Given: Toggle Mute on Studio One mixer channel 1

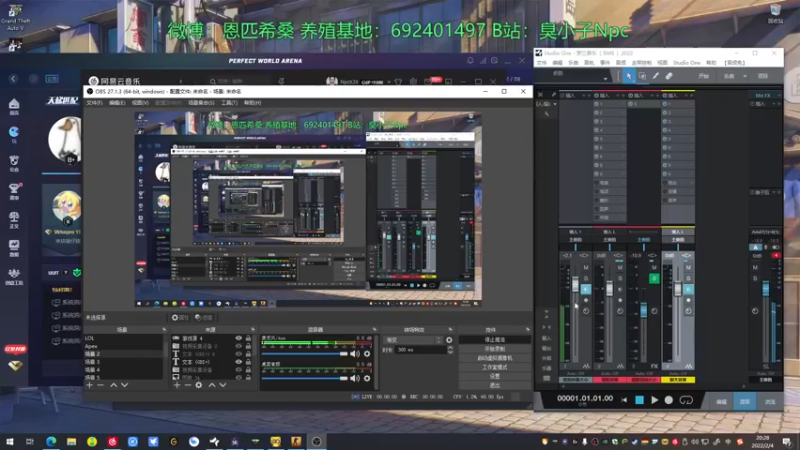Looking at the screenshot, I should pyautogui.click(x=586, y=267).
